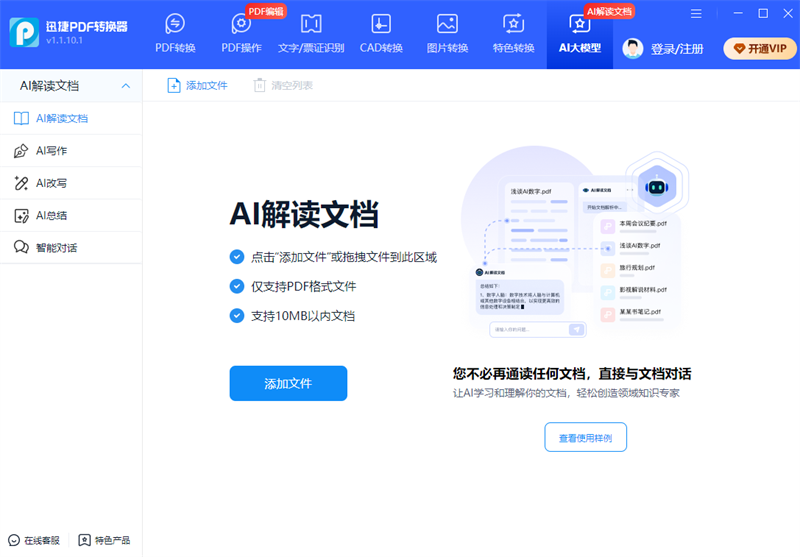Select AI改写 in the sidebar
Screen dimensions: 800x557
coord(71,183)
